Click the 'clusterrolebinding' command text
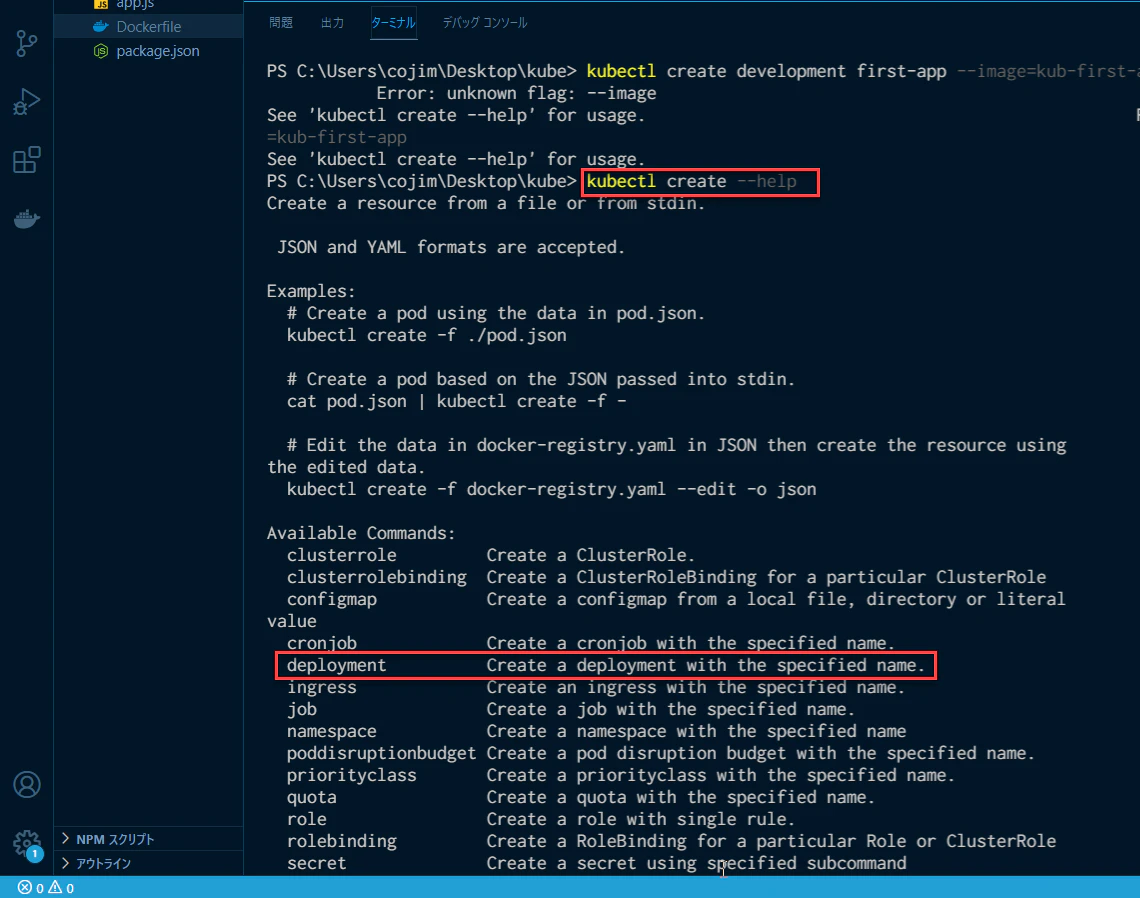 (x=377, y=577)
